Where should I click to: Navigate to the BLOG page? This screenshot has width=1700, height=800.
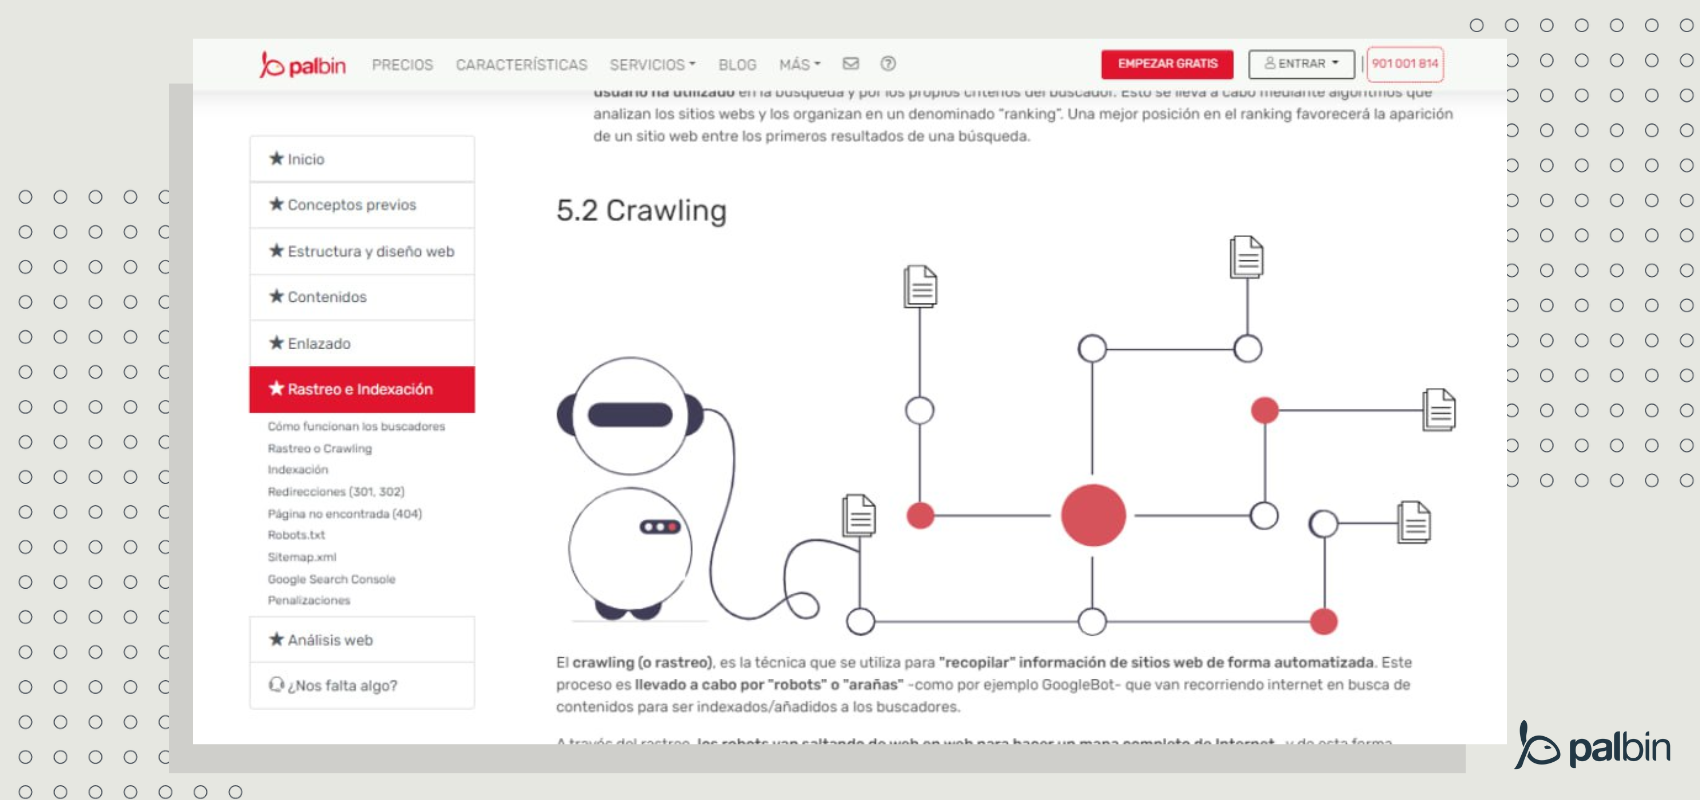click(x=737, y=65)
